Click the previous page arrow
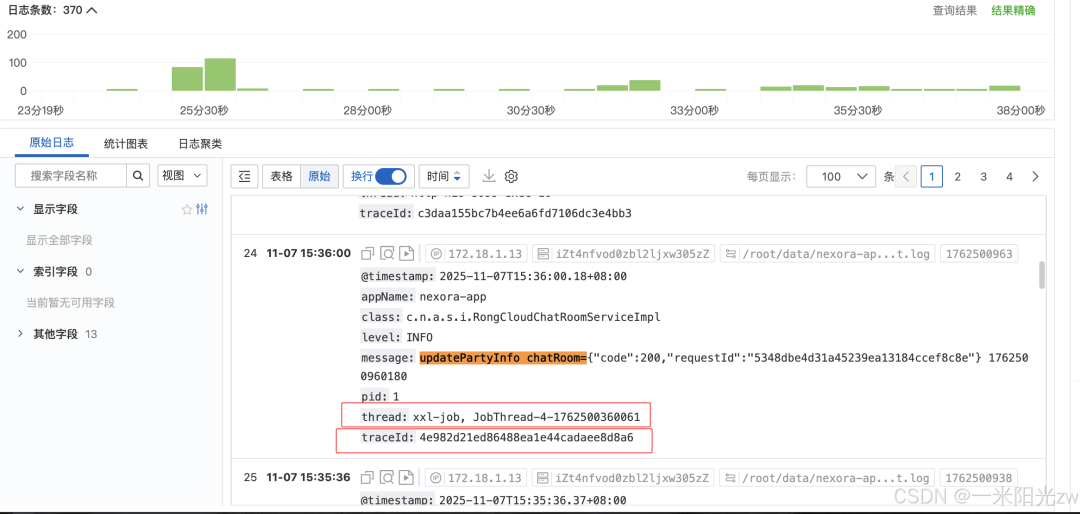Image resolution: width=1080 pixels, height=514 pixels. point(906,176)
